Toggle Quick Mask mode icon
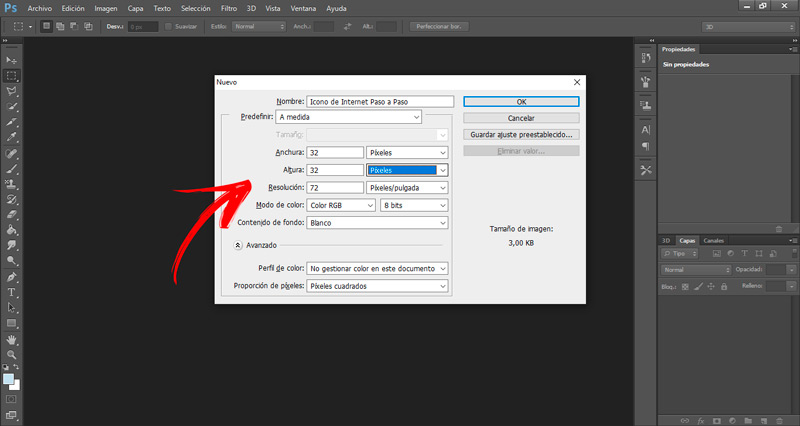 coord(11,399)
